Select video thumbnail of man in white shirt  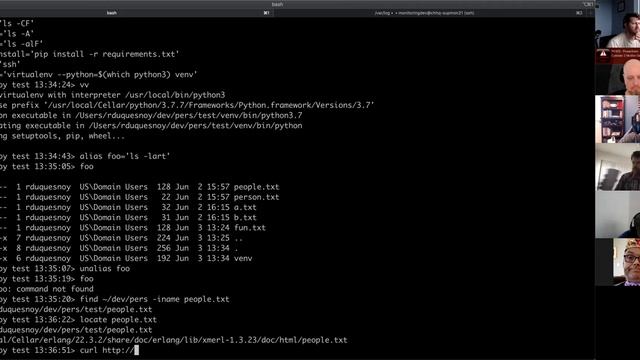618,24
